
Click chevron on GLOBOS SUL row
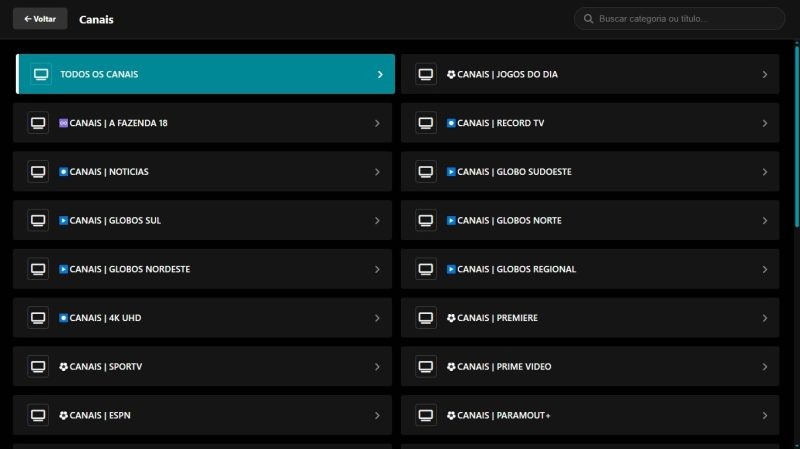377,221
